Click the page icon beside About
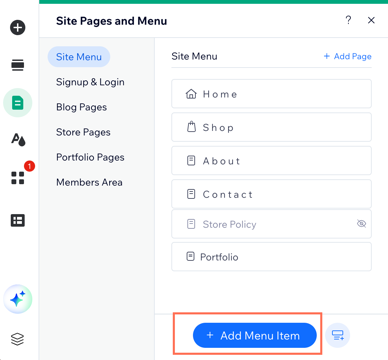The width and height of the screenshot is (388, 360). coord(191,161)
